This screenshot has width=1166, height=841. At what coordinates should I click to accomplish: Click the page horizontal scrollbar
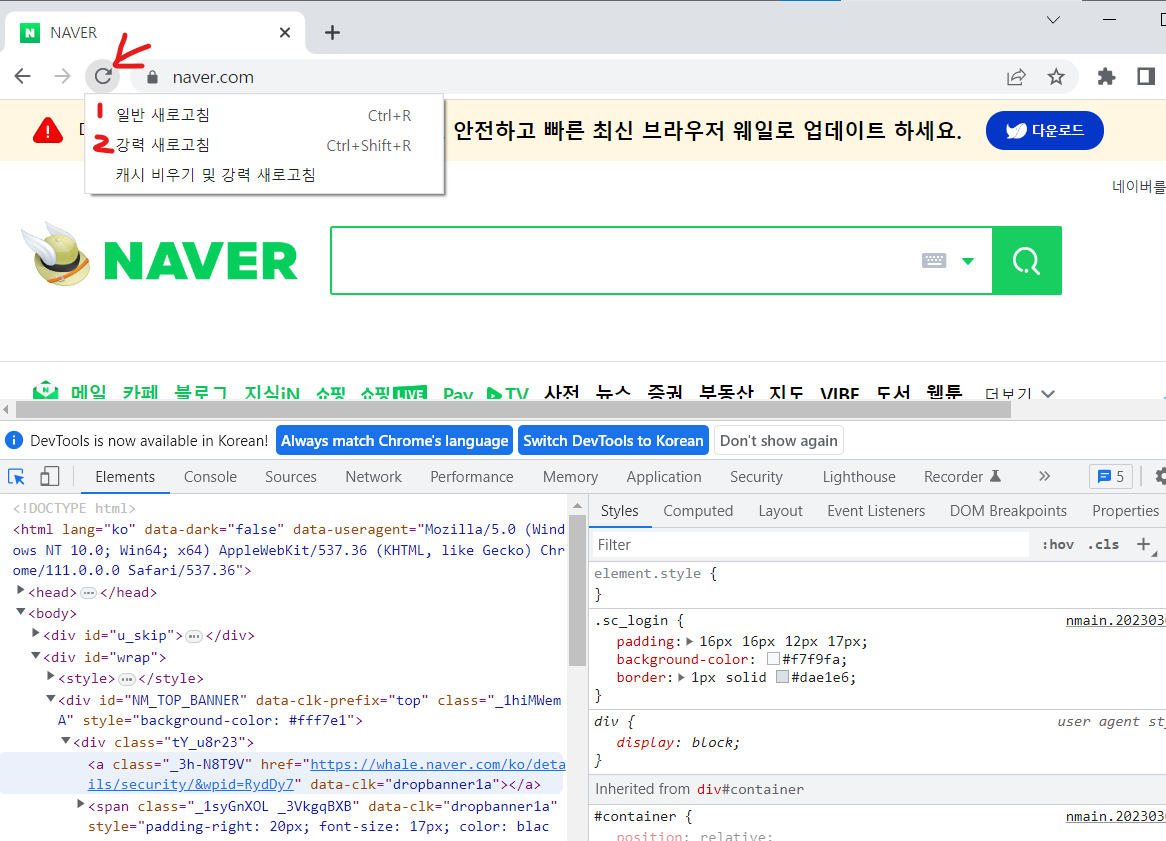point(513,409)
